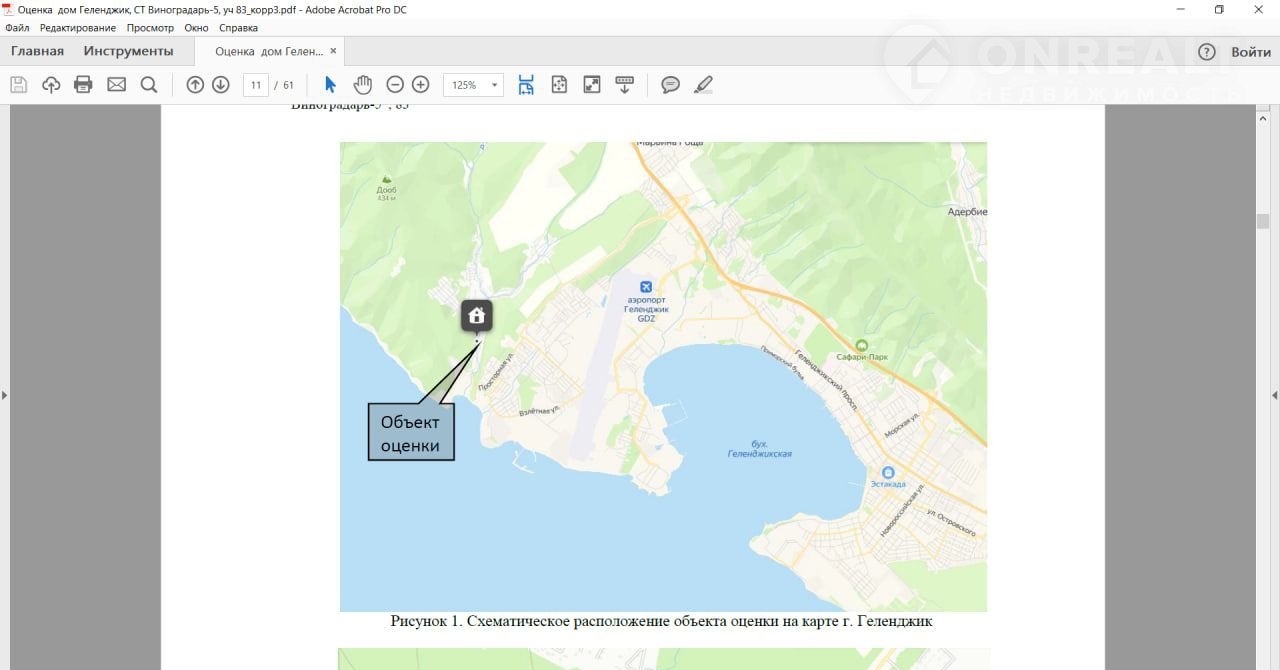Expand the right tools pane
The height and width of the screenshot is (670, 1280).
[1274, 395]
